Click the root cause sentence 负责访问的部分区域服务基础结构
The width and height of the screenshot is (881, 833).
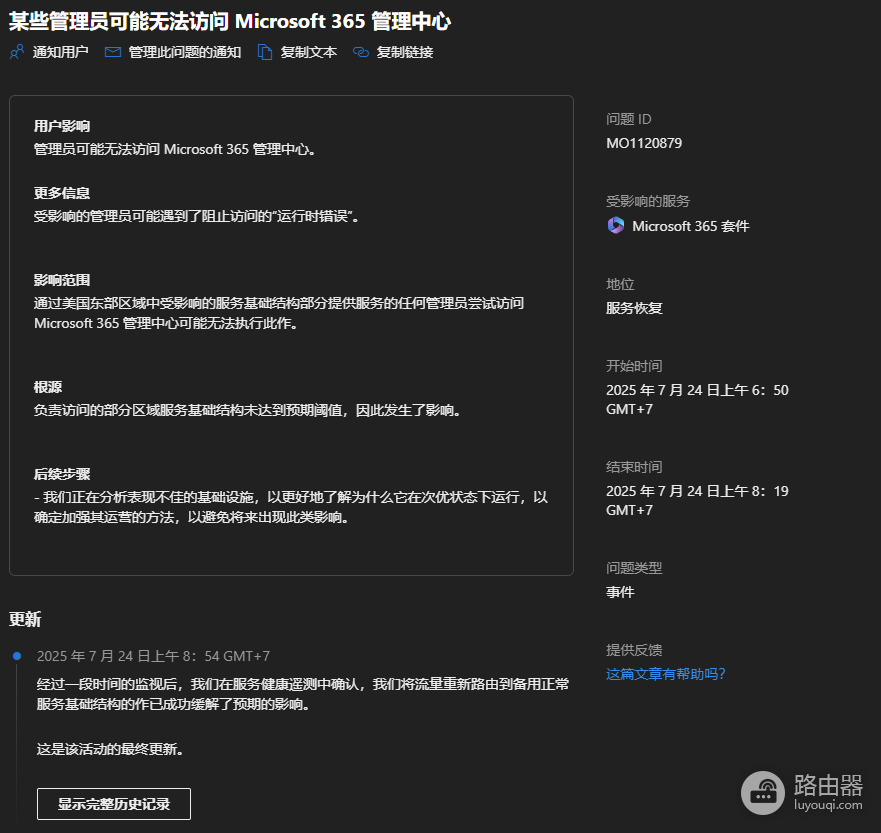click(247, 411)
